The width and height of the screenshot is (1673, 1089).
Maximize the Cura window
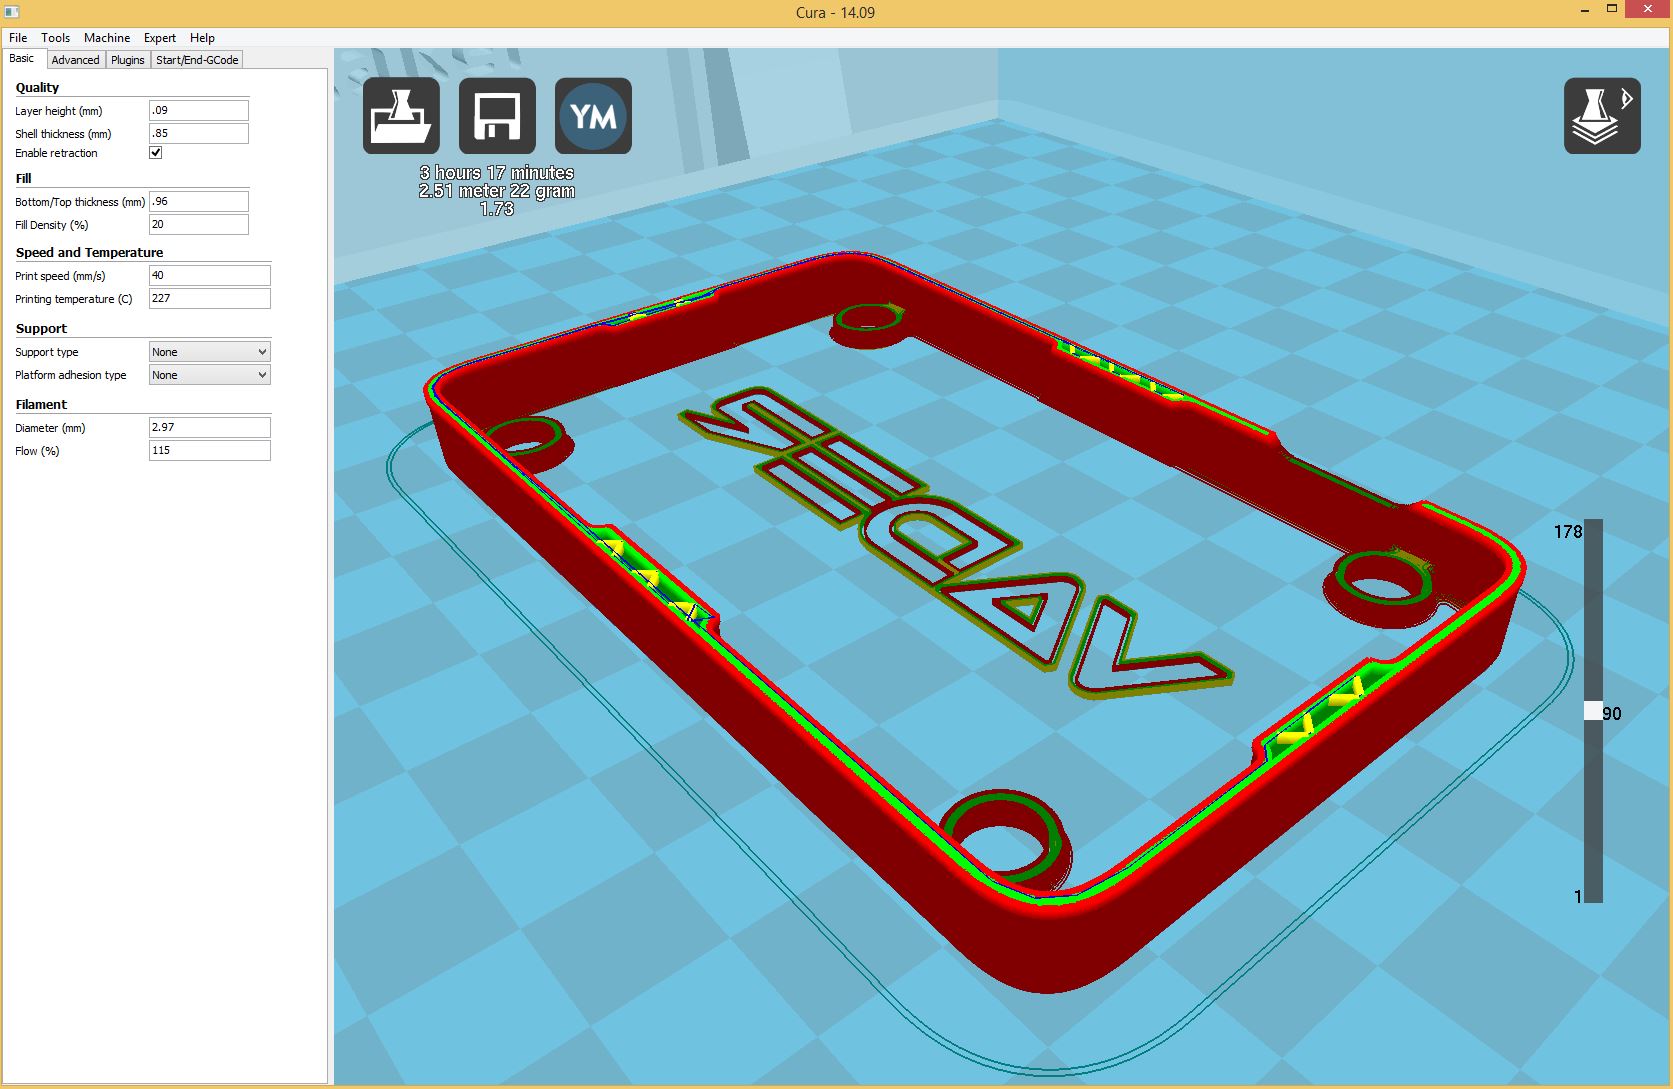coord(1612,10)
